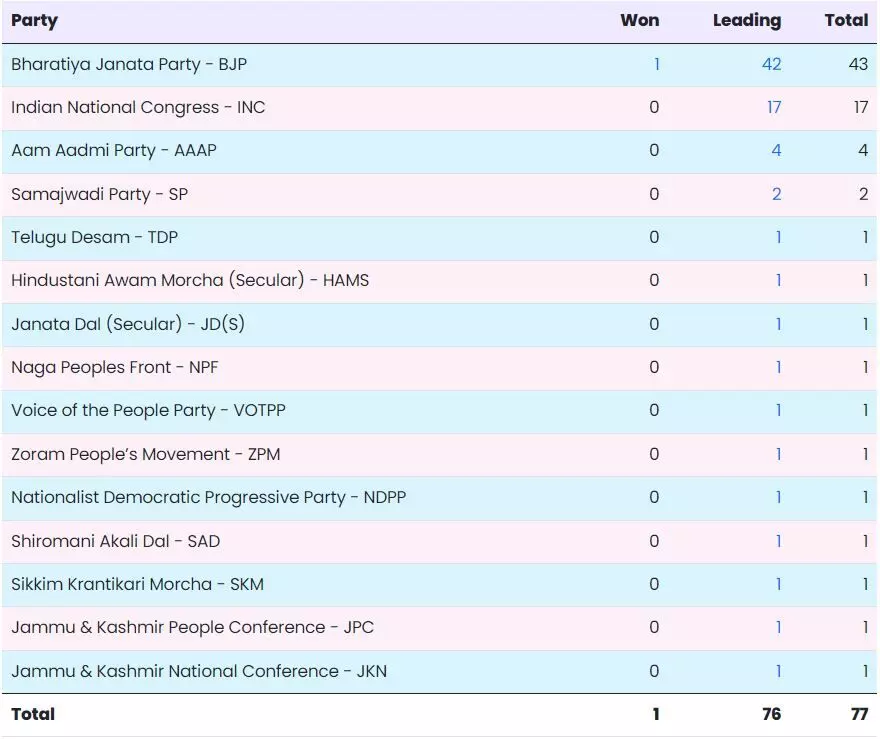Open JKN leading count link
Screen dimensions: 880x739
pos(778,671)
